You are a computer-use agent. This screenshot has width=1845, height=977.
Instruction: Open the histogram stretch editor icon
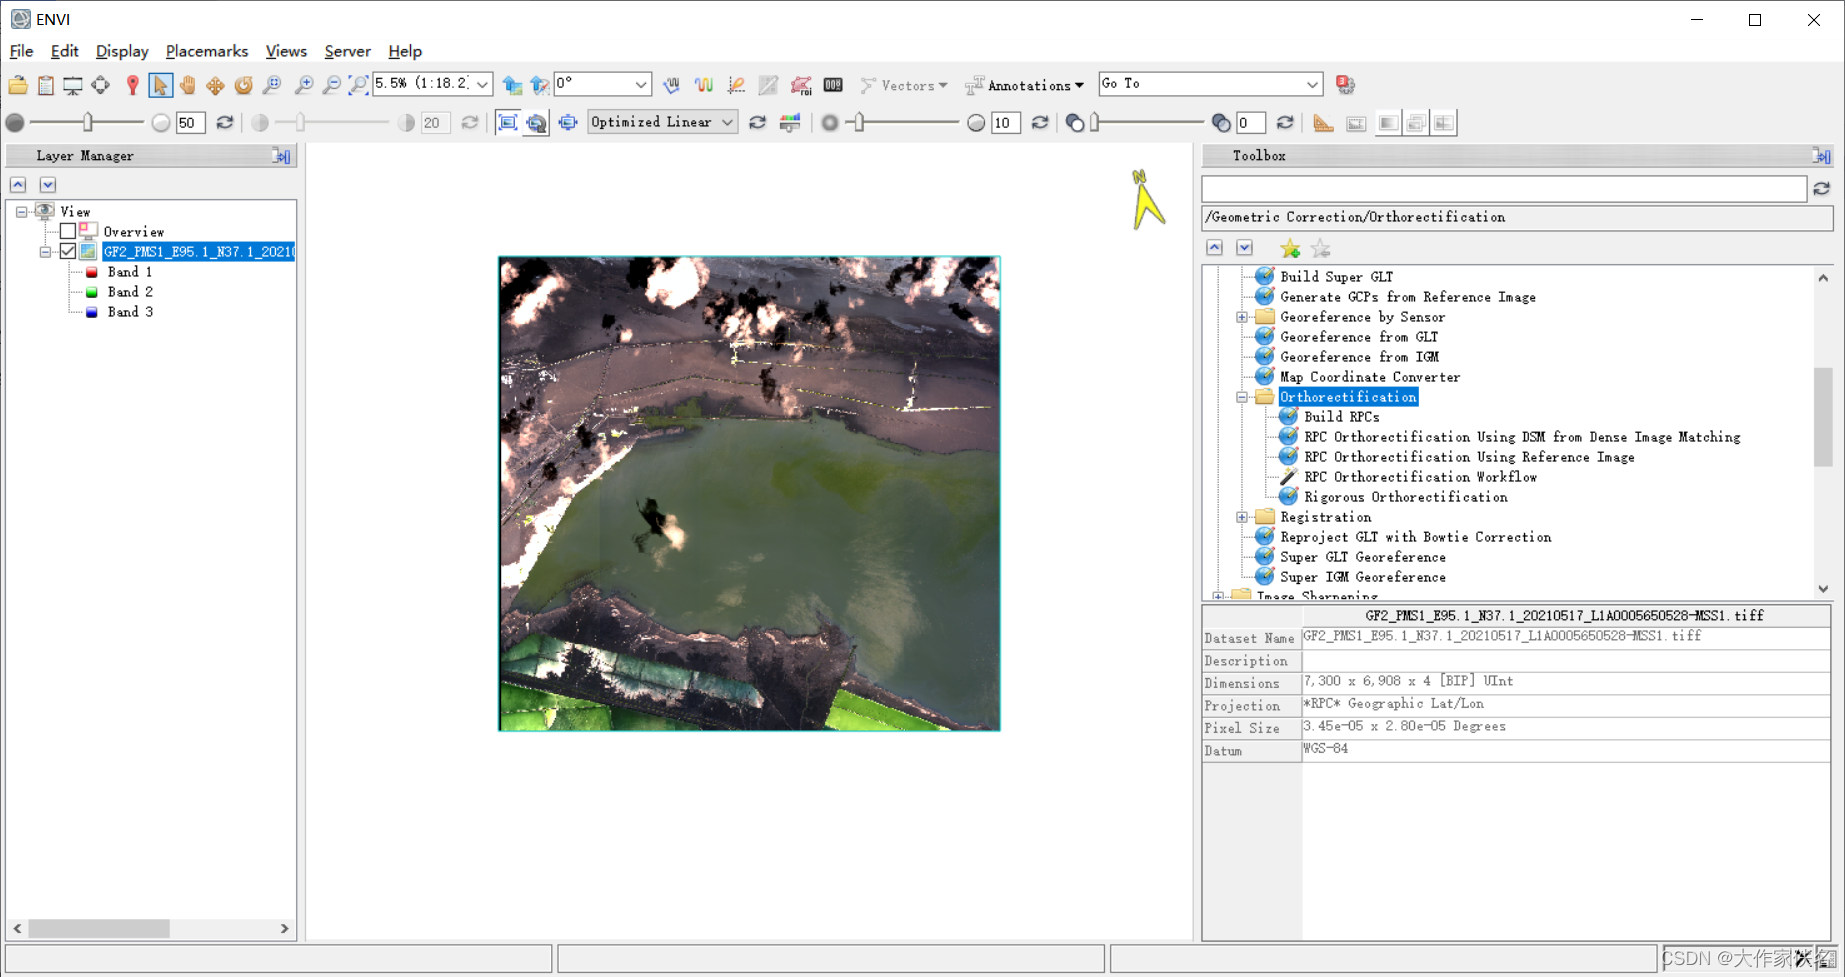(790, 122)
